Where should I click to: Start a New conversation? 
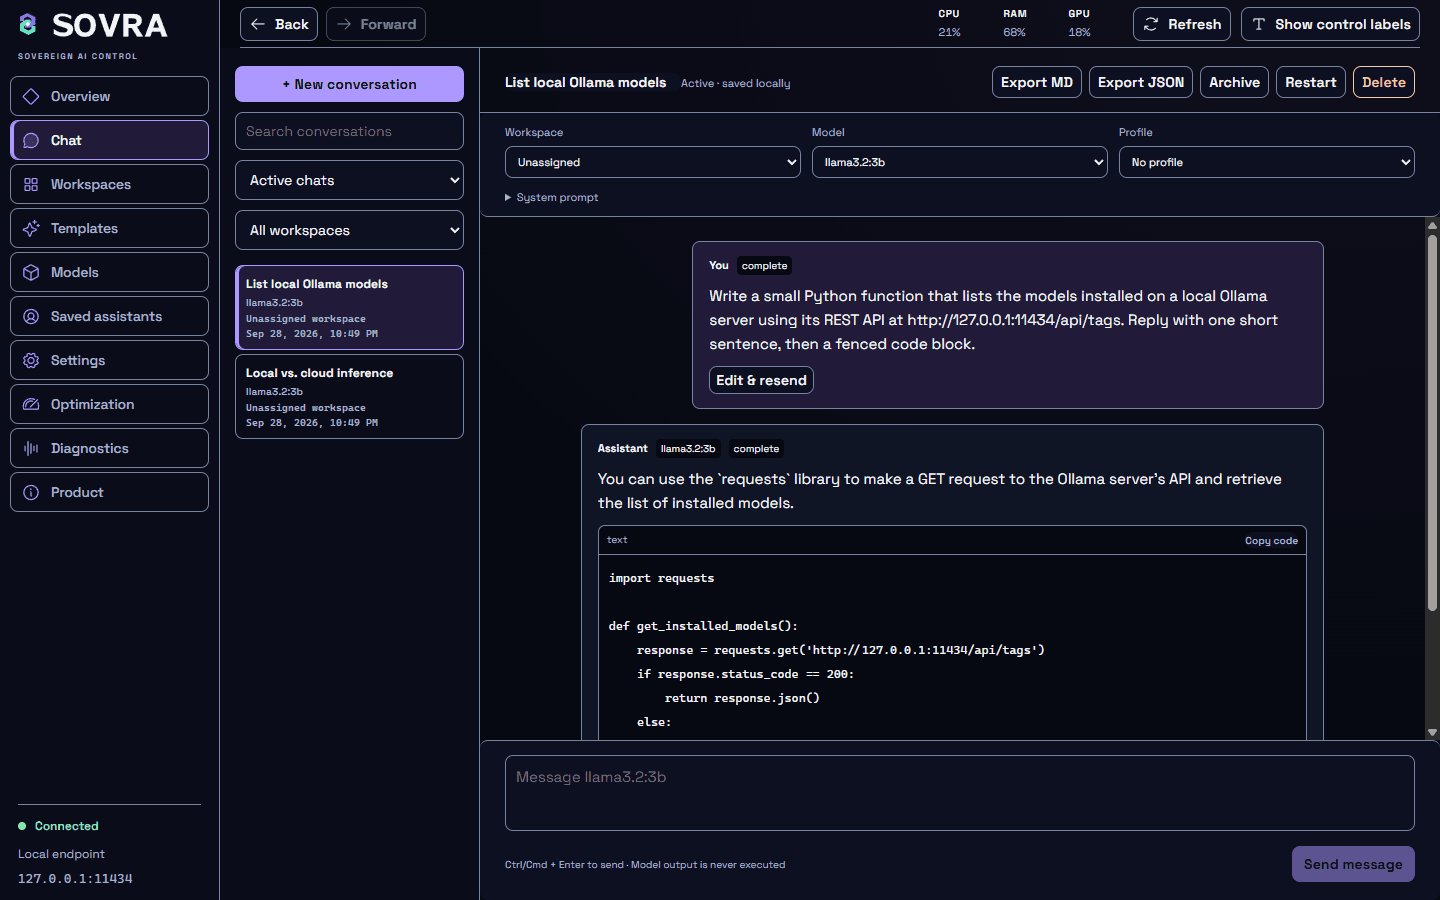tap(349, 84)
